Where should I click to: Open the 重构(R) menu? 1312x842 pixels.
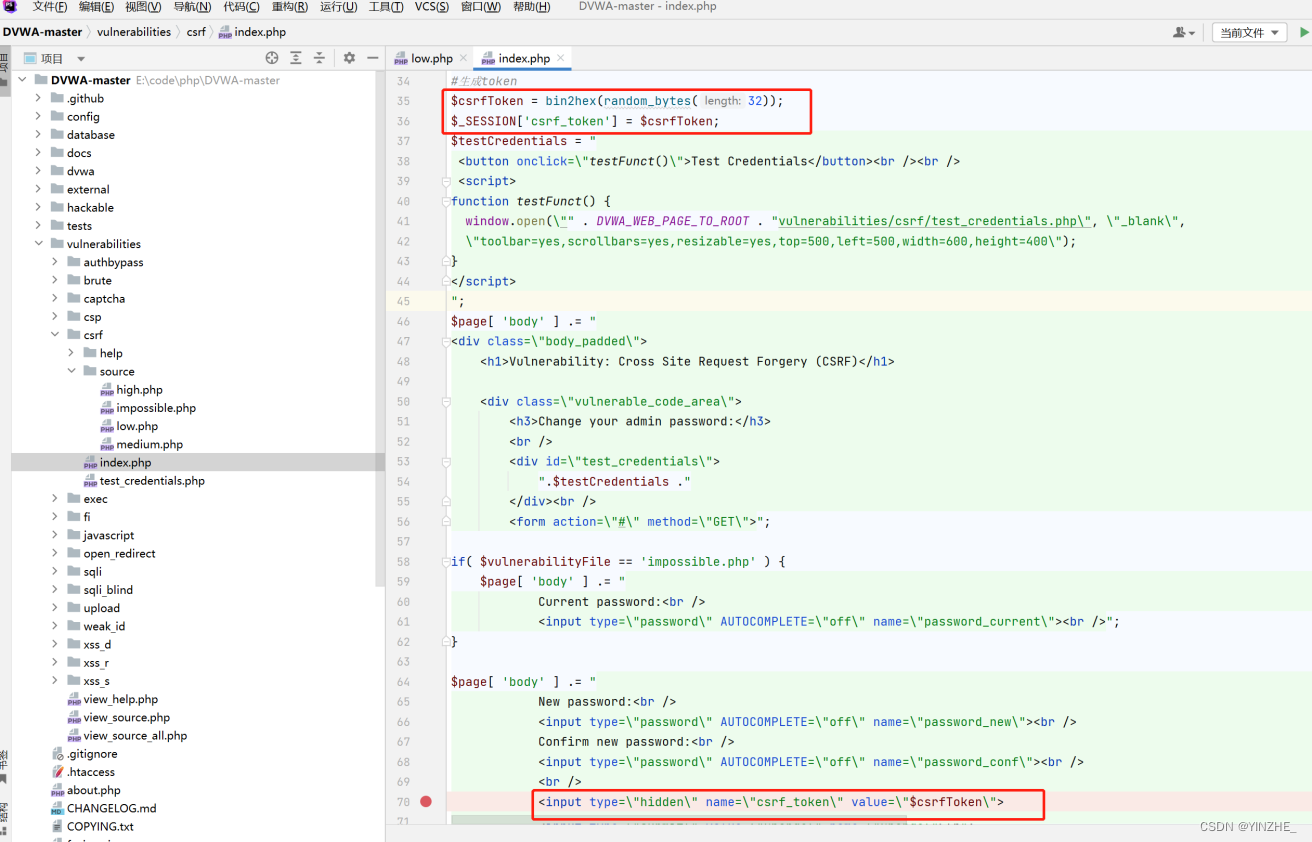click(x=290, y=7)
